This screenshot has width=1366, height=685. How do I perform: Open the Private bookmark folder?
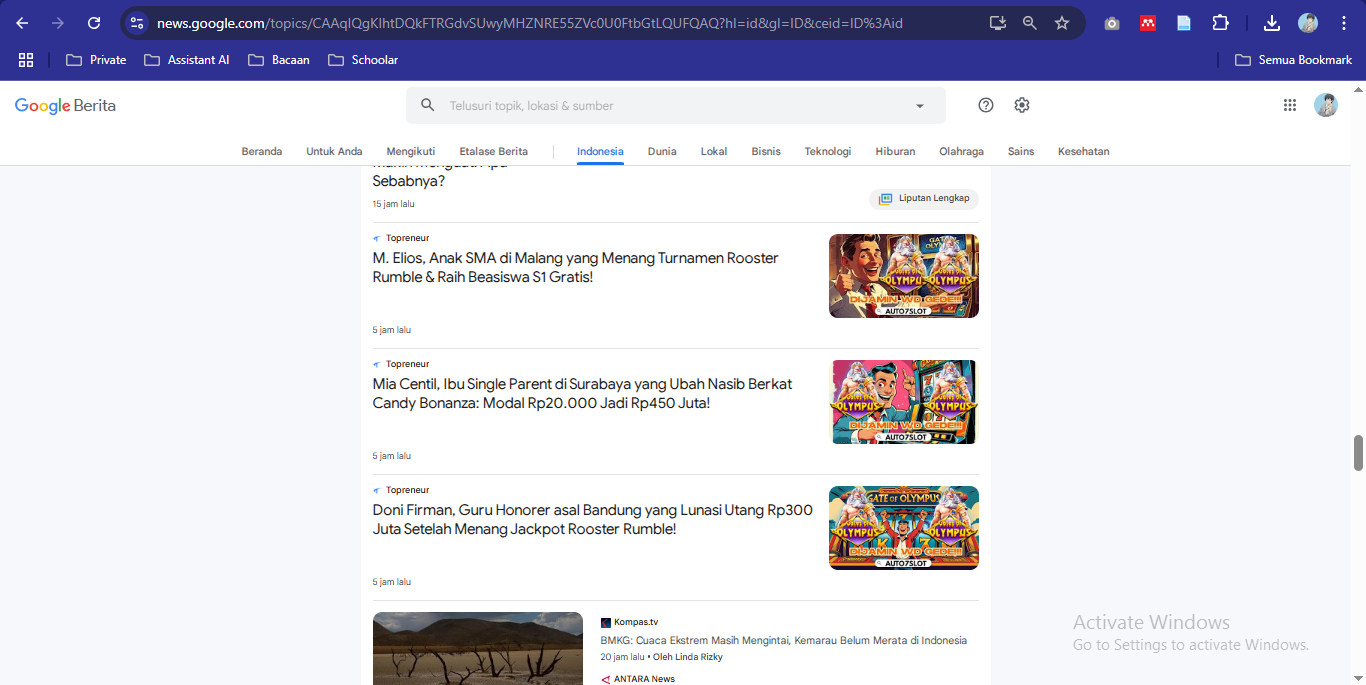[x=96, y=60]
